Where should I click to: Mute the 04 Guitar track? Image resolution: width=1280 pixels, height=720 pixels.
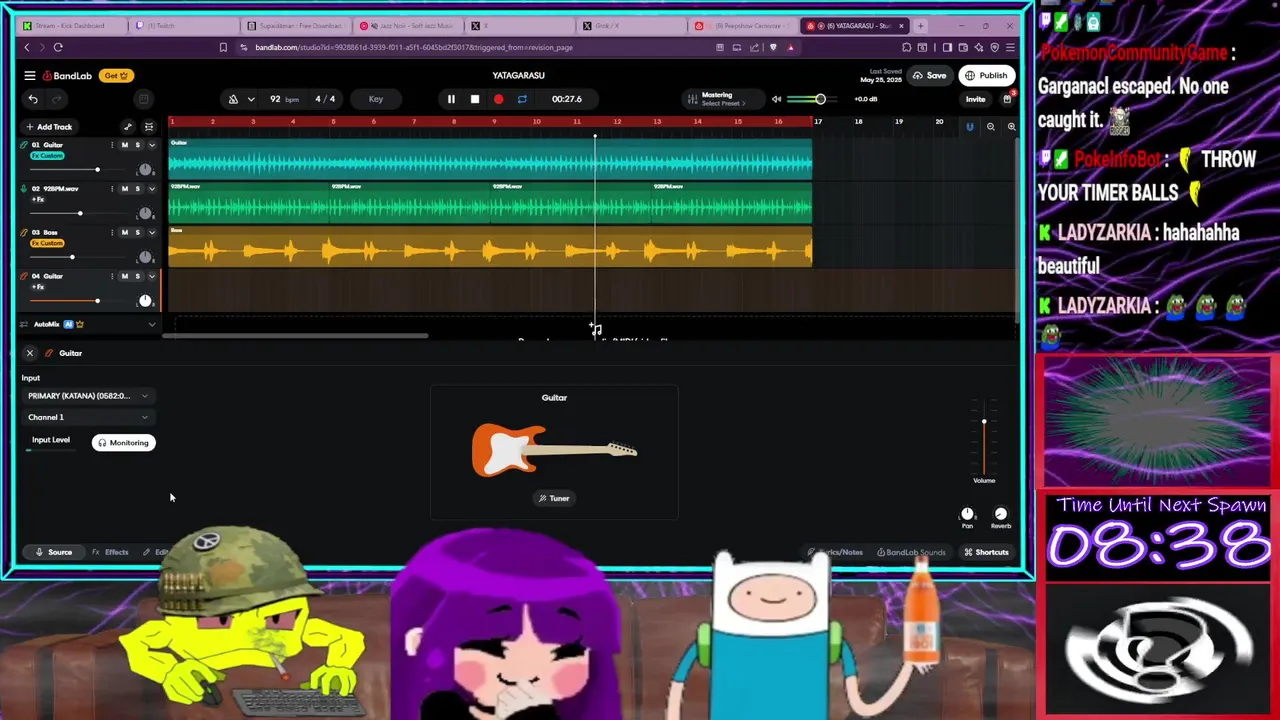(125, 276)
